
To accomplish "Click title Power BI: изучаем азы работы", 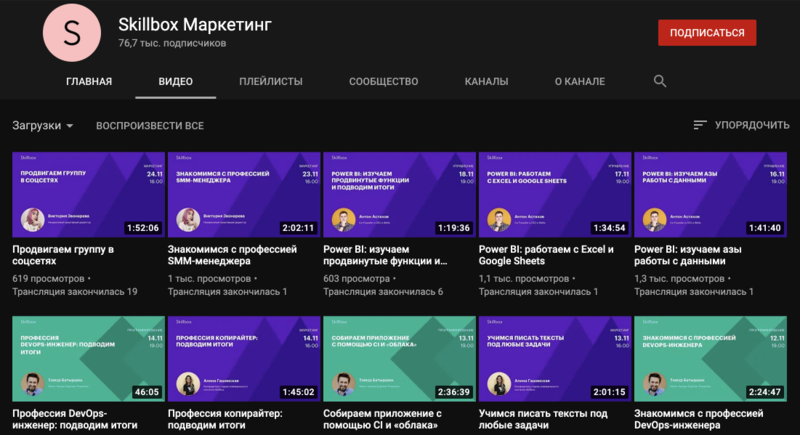I will [x=688, y=255].
